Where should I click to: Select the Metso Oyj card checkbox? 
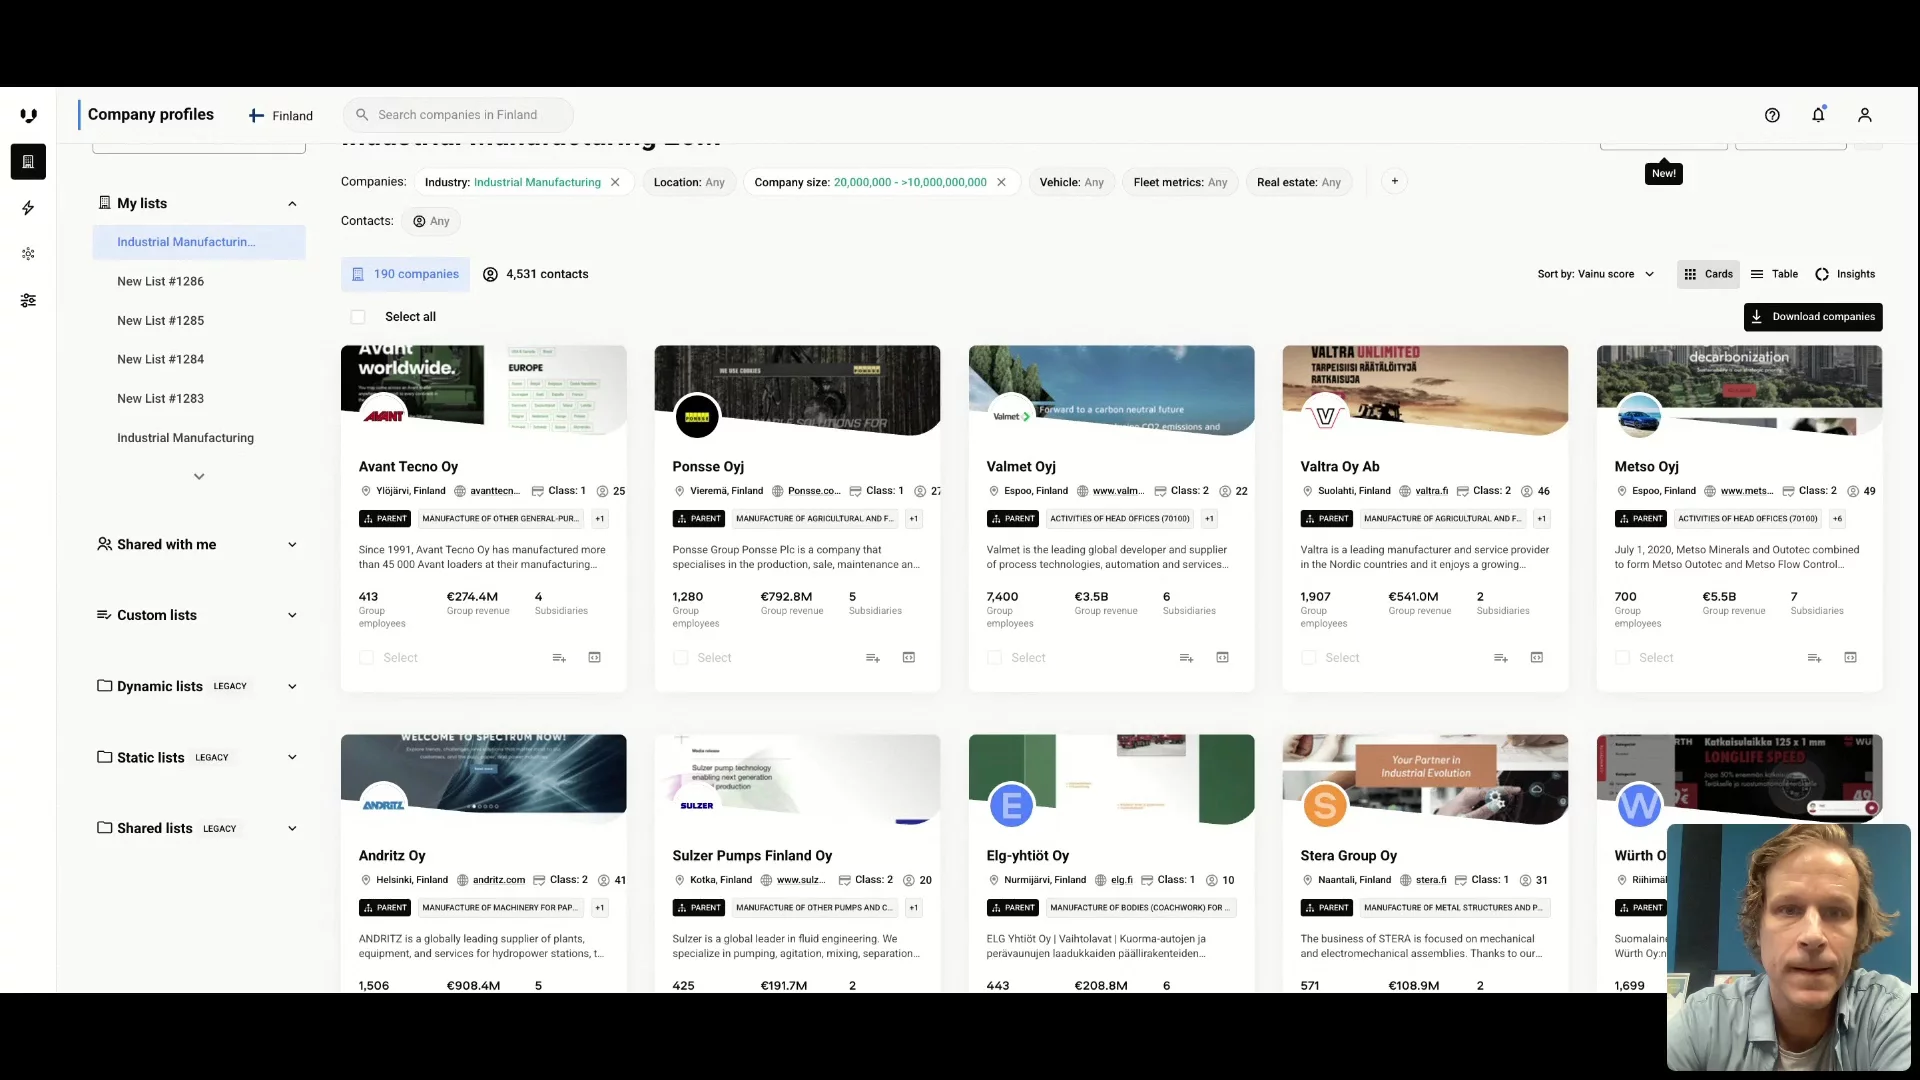pyautogui.click(x=1622, y=658)
